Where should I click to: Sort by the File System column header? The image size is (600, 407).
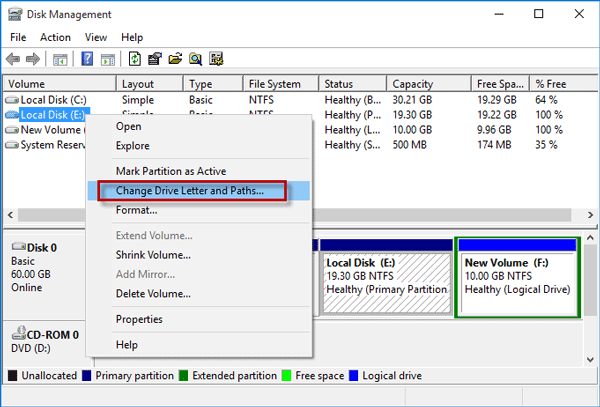coord(274,84)
